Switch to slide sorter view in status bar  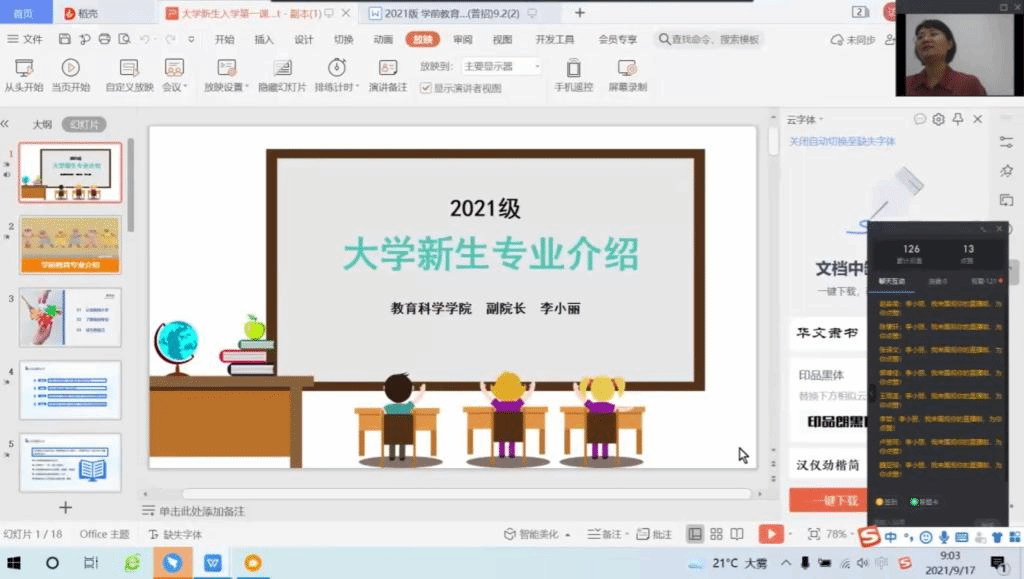[716, 534]
